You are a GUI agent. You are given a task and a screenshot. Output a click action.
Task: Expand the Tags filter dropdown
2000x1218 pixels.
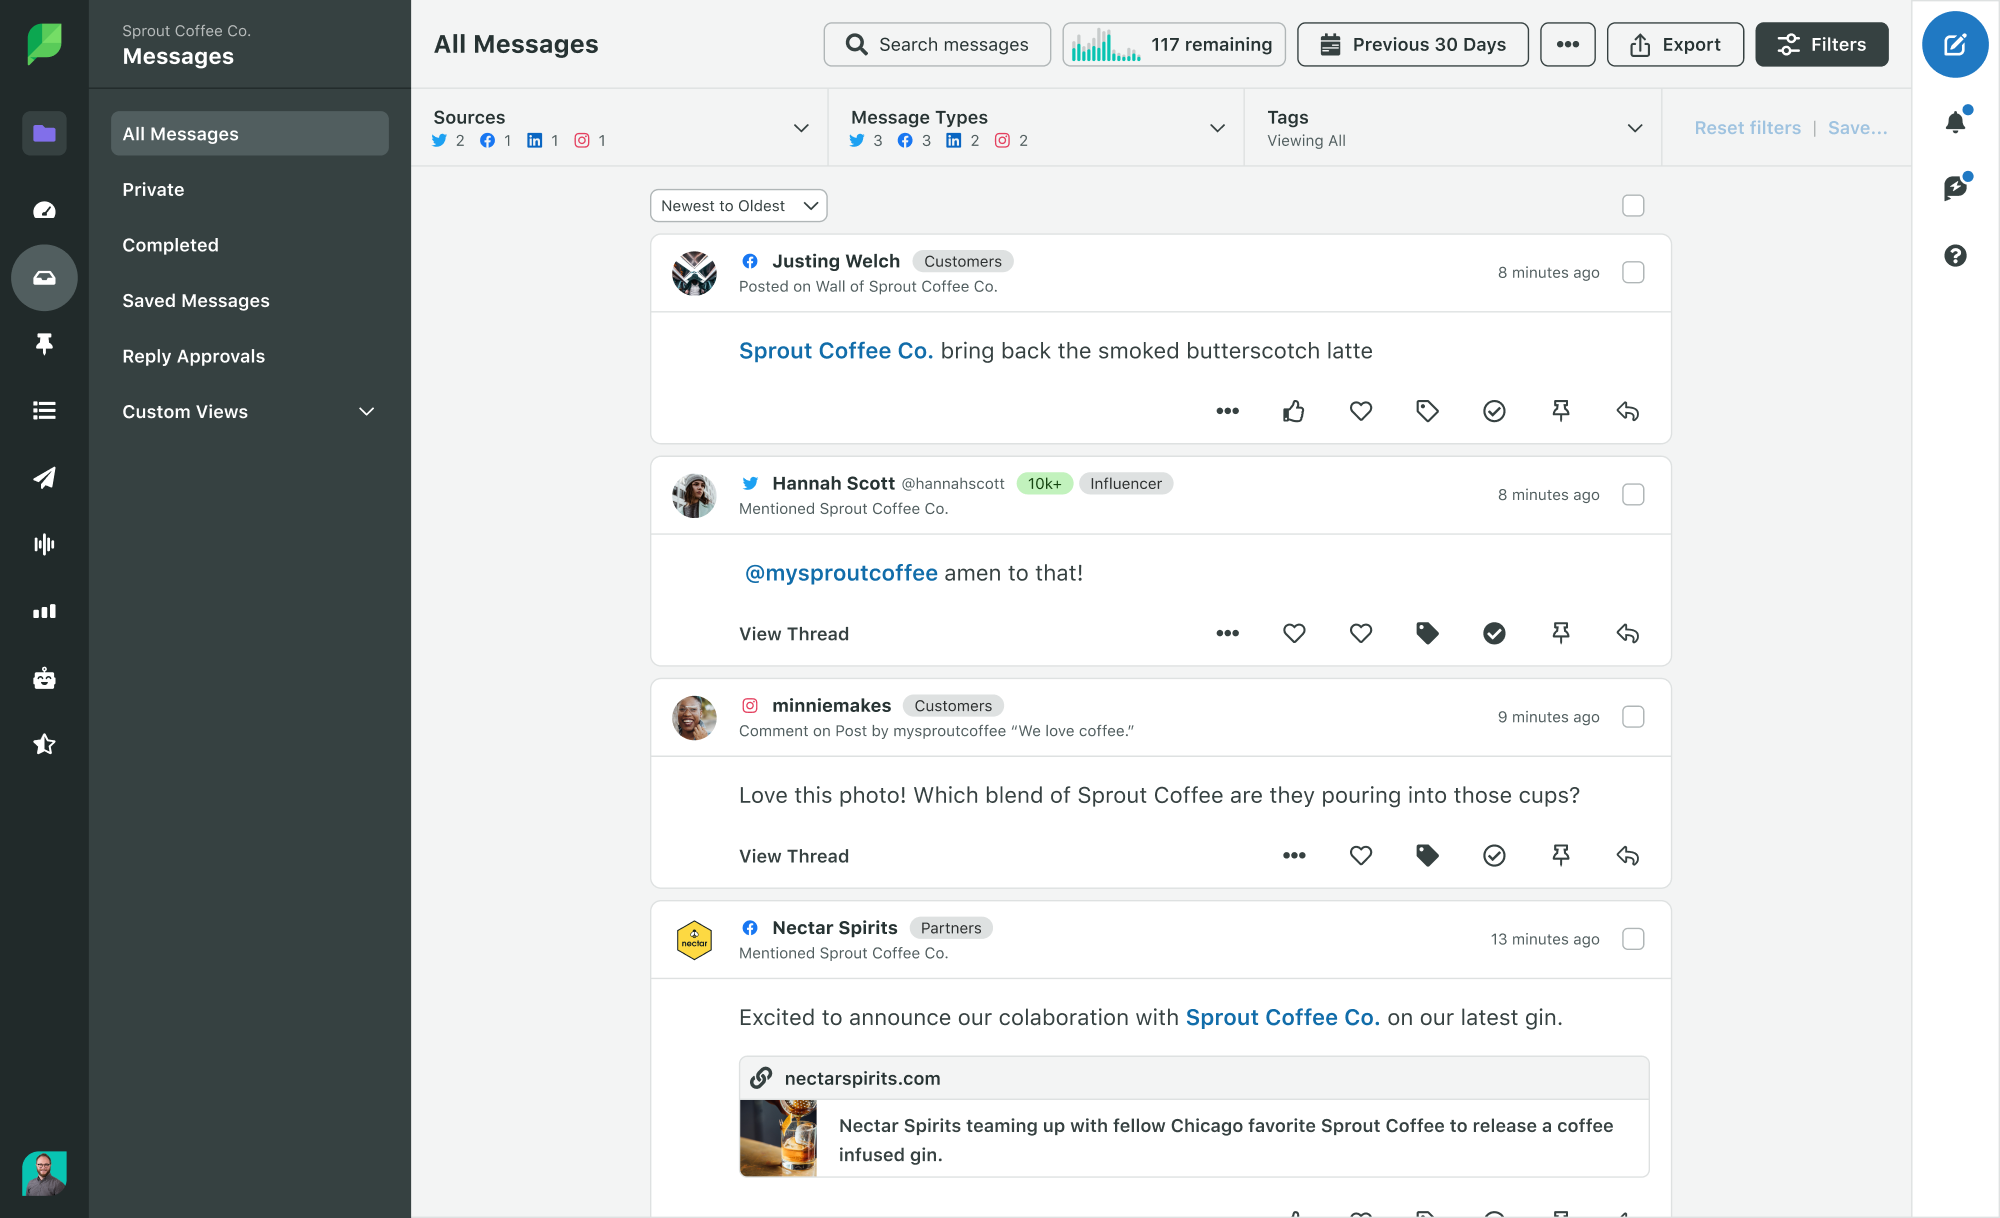click(x=1639, y=129)
